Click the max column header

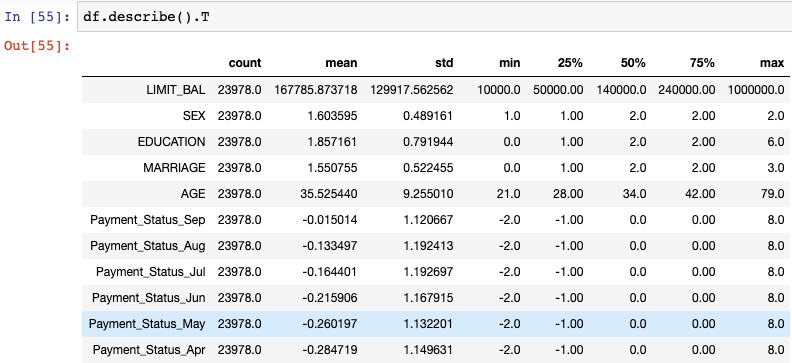tap(773, 63)
